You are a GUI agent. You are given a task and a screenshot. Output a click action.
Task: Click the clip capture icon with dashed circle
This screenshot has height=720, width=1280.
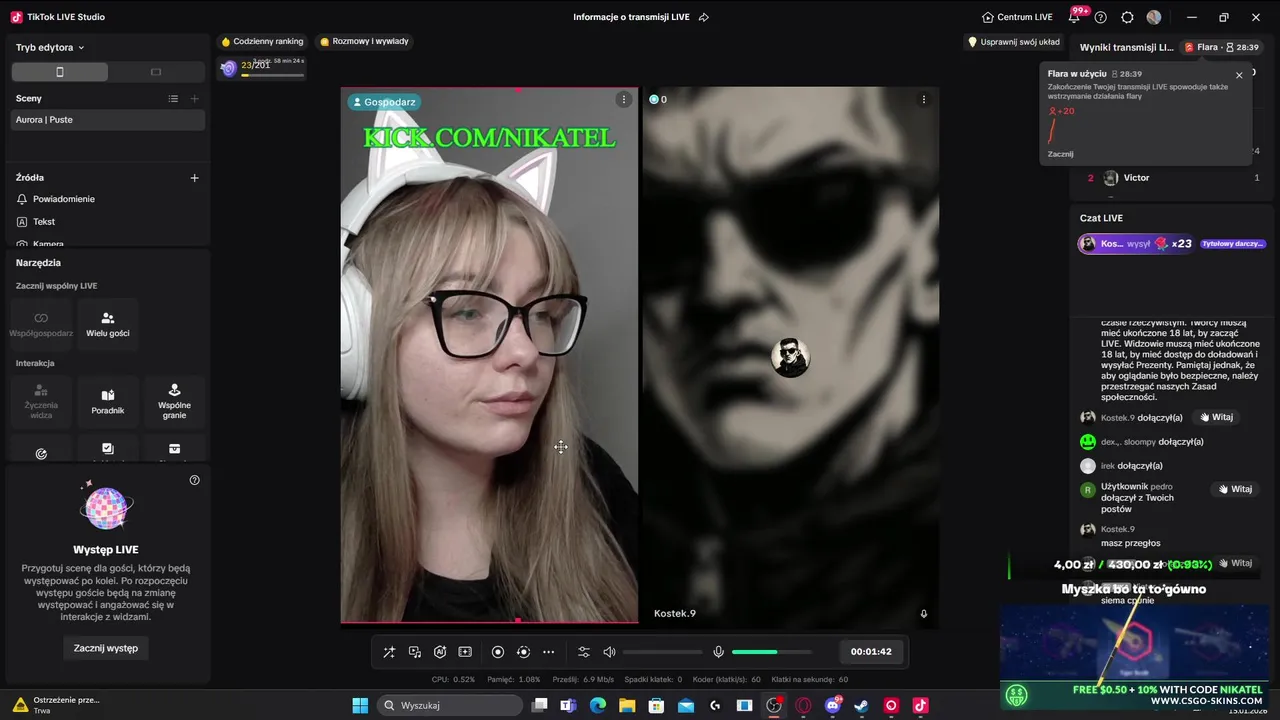coord(523,652)
